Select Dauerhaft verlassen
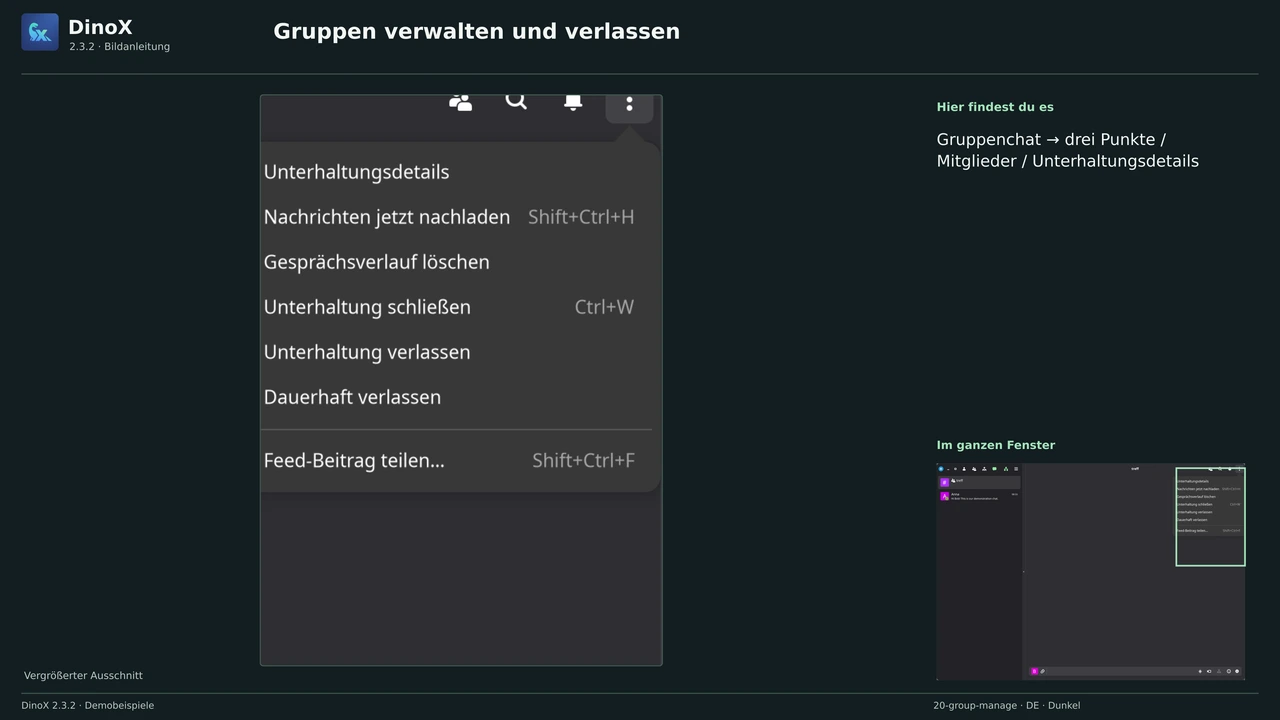The height and width of the screenshot is (720, 1280). click(455, 397)
